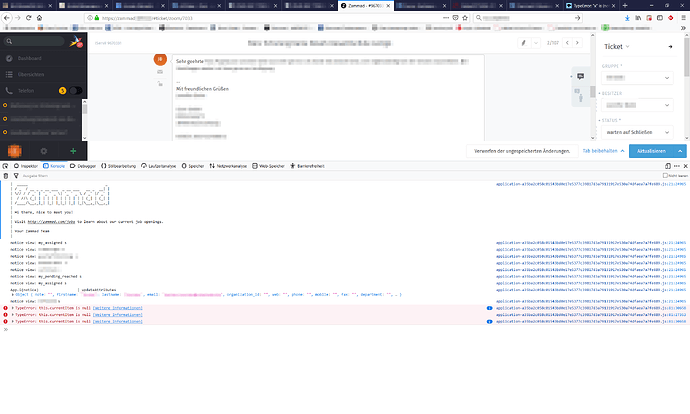Viewport: 690px width, 414px height.
Task: Open the Gruppe dropdown
Action: (x=637, y=78)
